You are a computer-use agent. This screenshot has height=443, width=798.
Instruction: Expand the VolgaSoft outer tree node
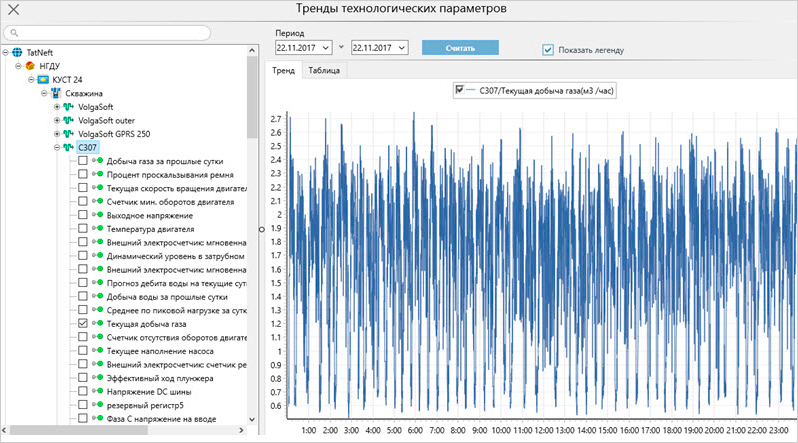57,120
